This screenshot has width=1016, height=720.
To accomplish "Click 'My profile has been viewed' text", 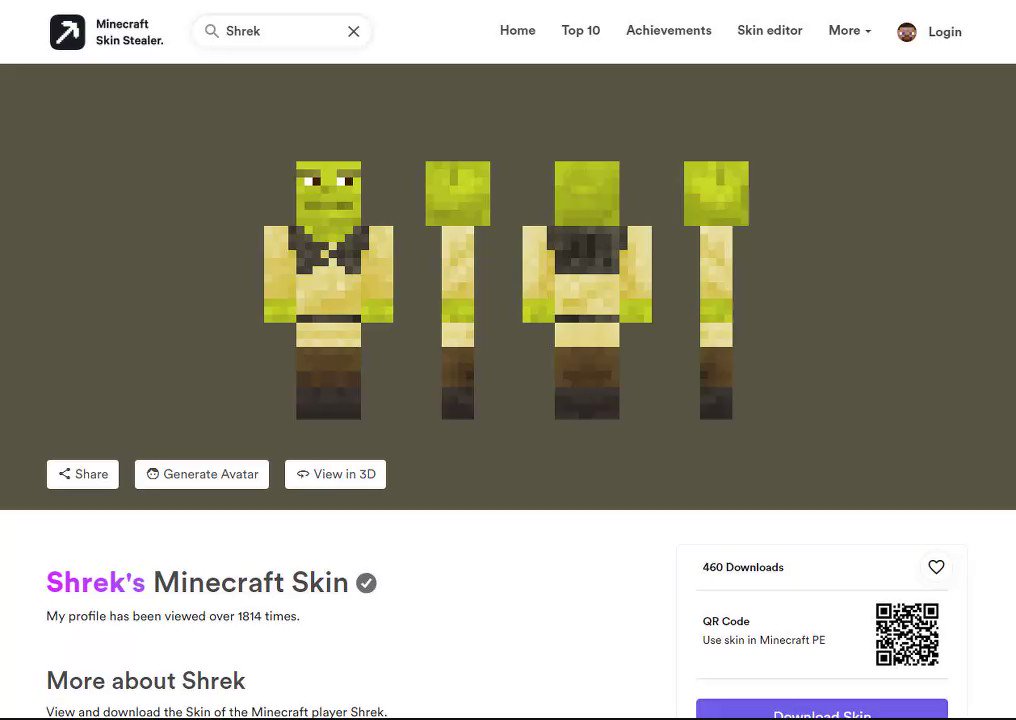I will click(173, 616).
